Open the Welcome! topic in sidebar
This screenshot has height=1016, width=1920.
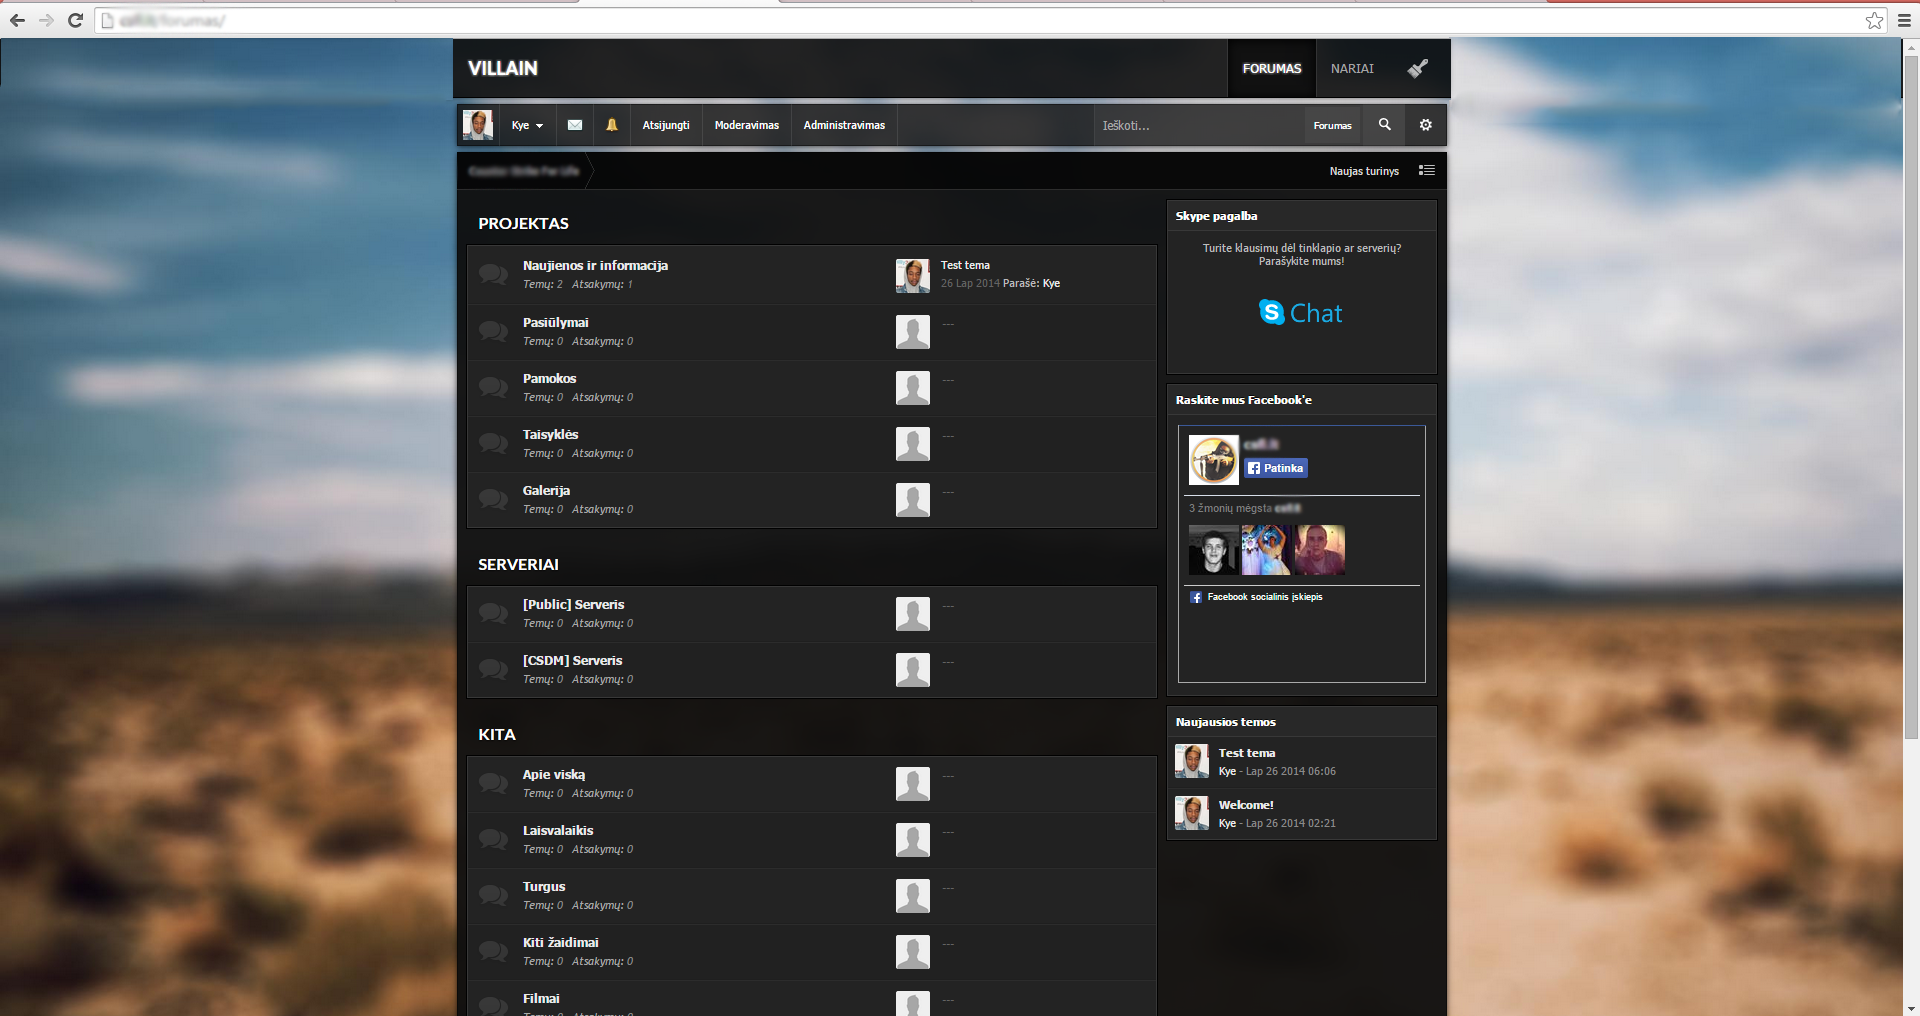point(1246,805)
